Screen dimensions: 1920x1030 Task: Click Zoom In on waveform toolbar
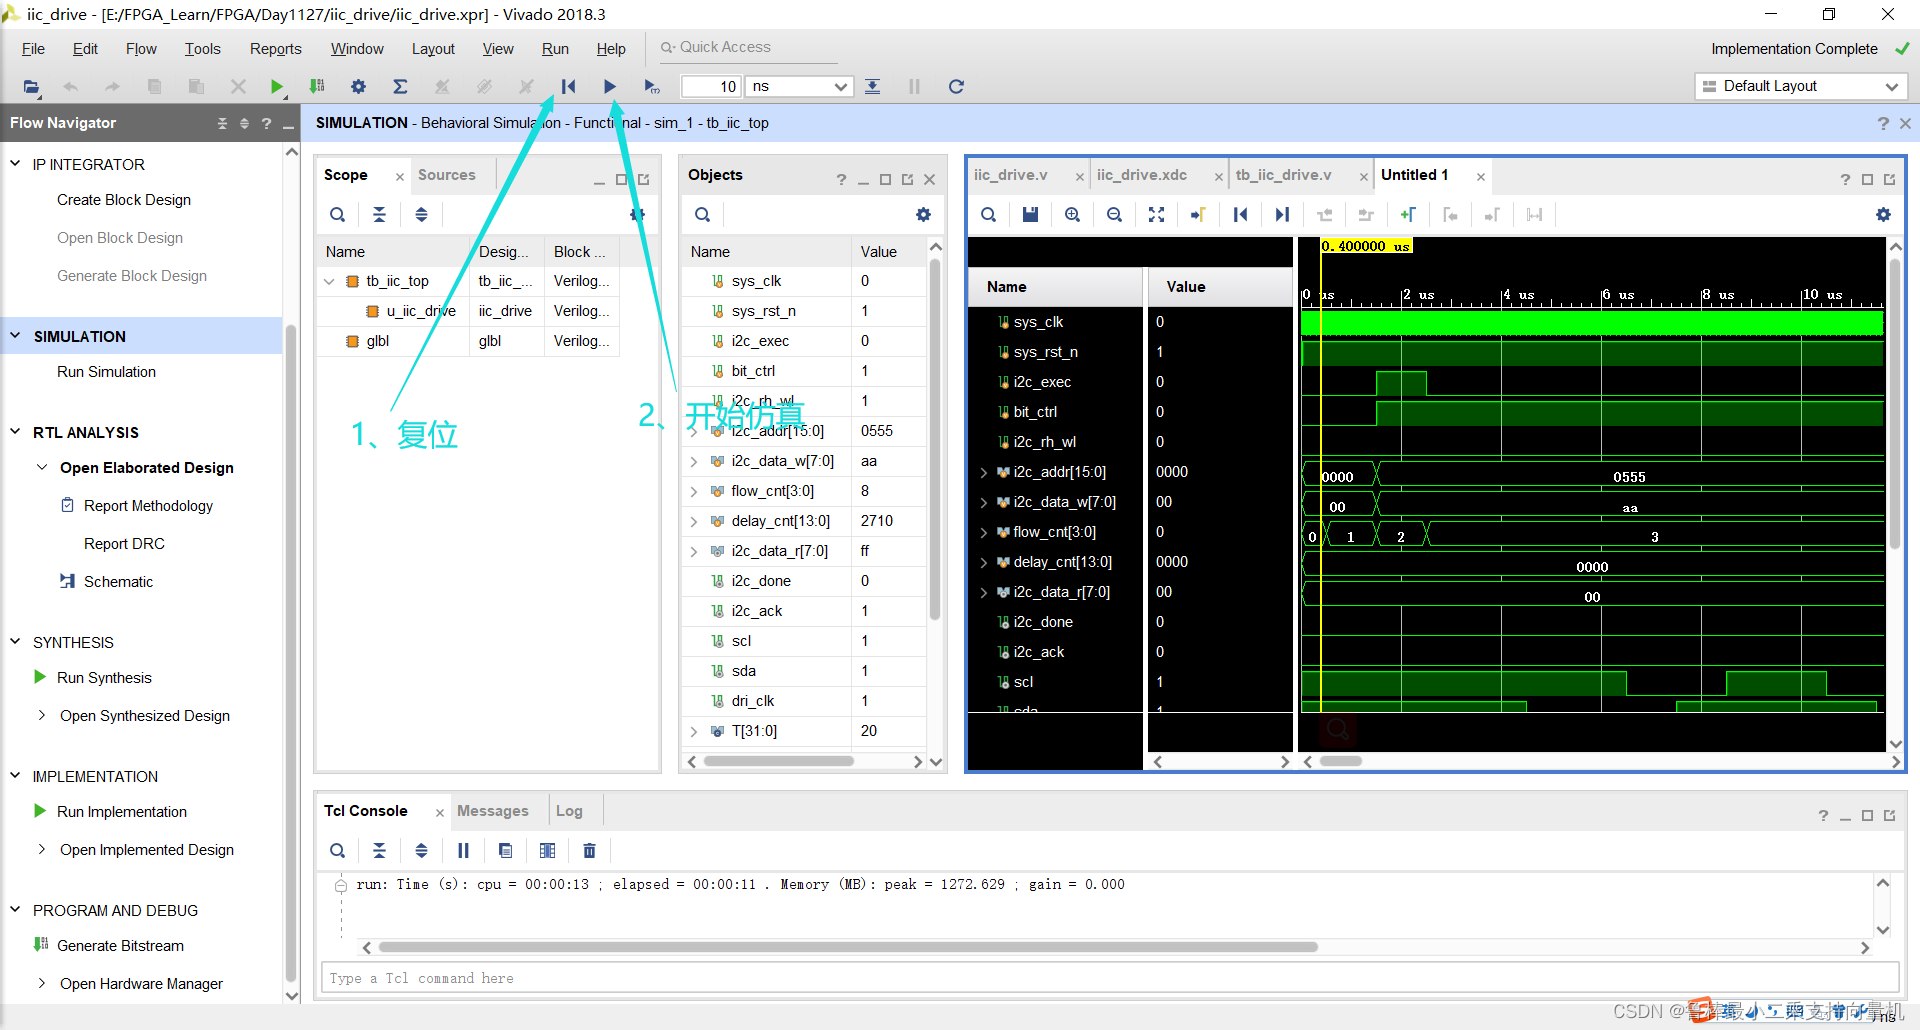[1072, 215]
